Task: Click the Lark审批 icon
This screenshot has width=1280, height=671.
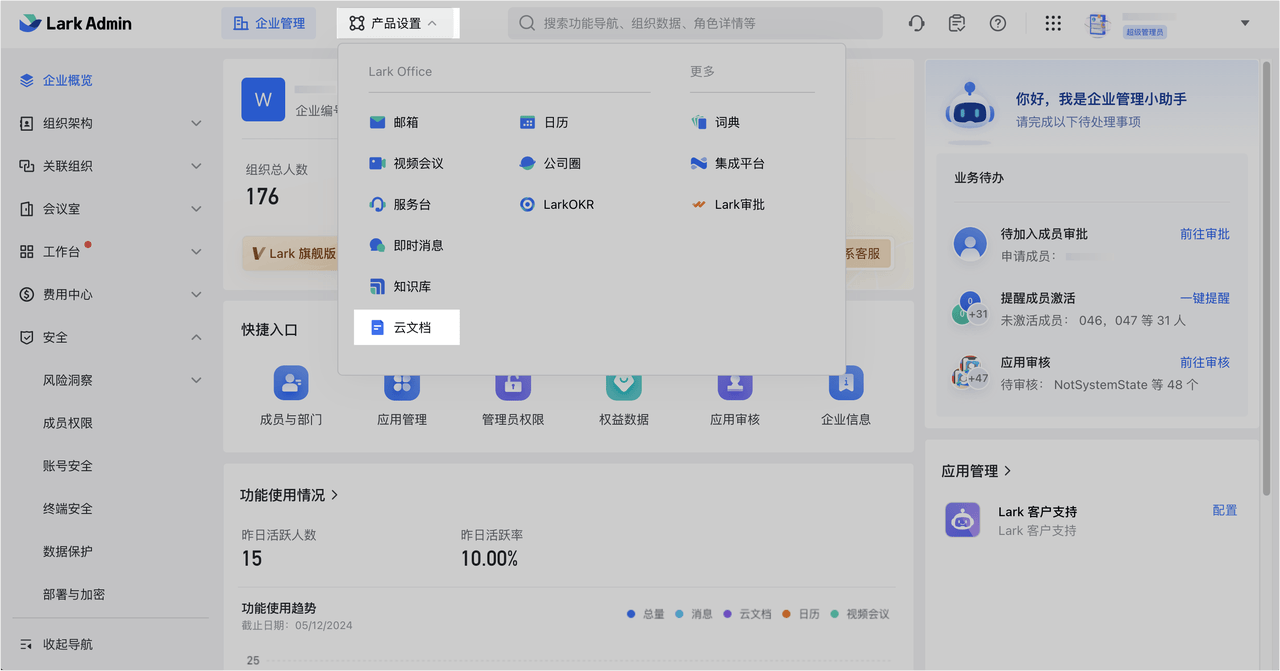Action: coord(699,204)
